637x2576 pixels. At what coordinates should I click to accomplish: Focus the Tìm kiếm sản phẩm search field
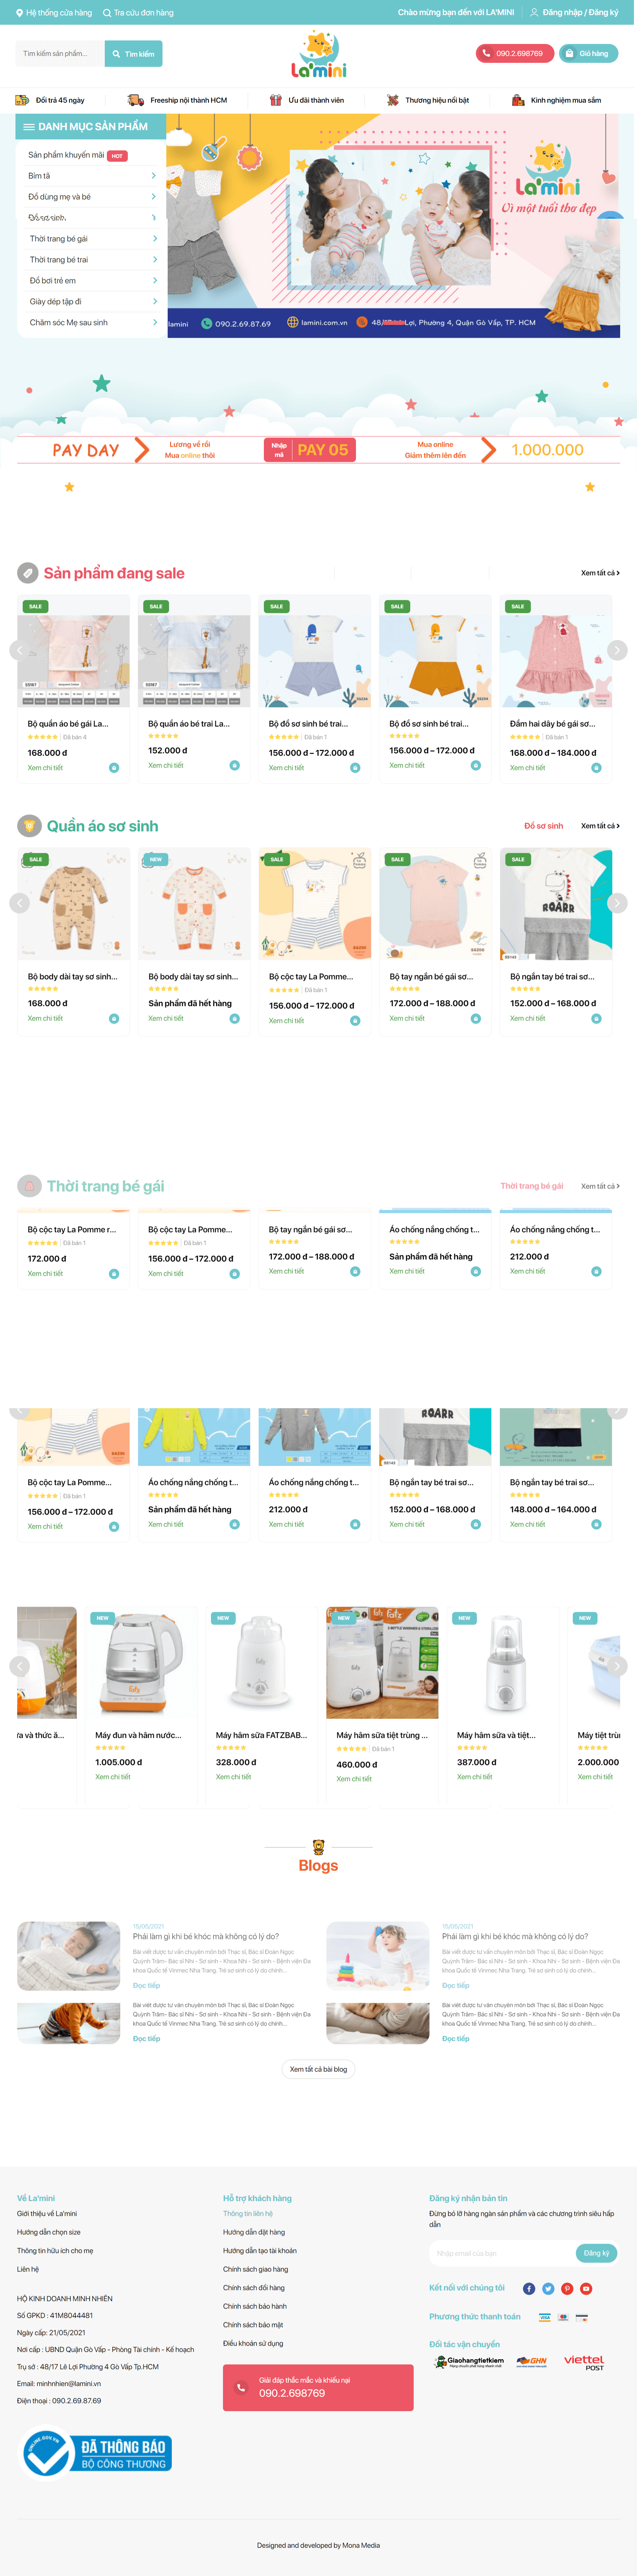click(60, 54)
